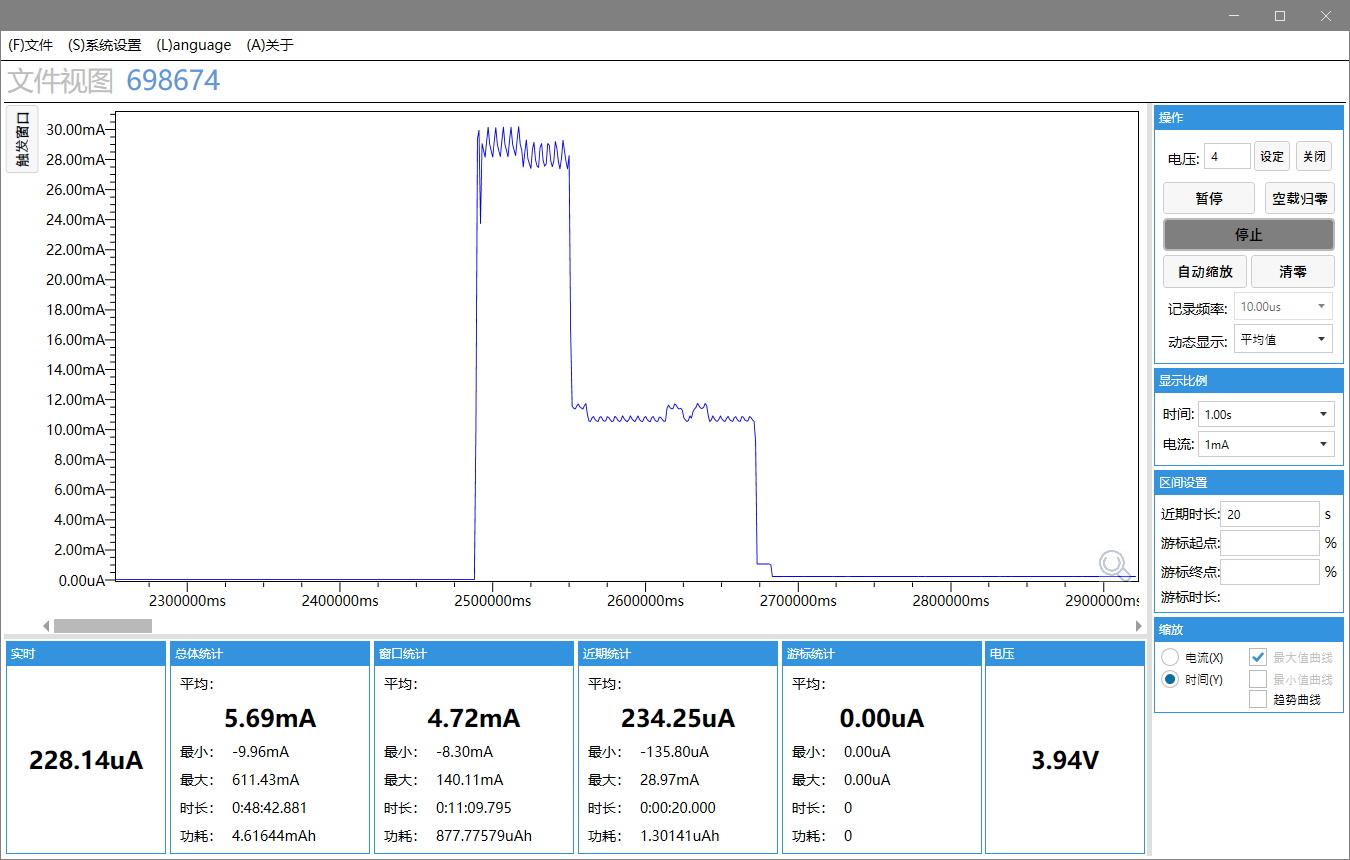Expand the 动态显示 dropdown

(x=1284, y=339)
